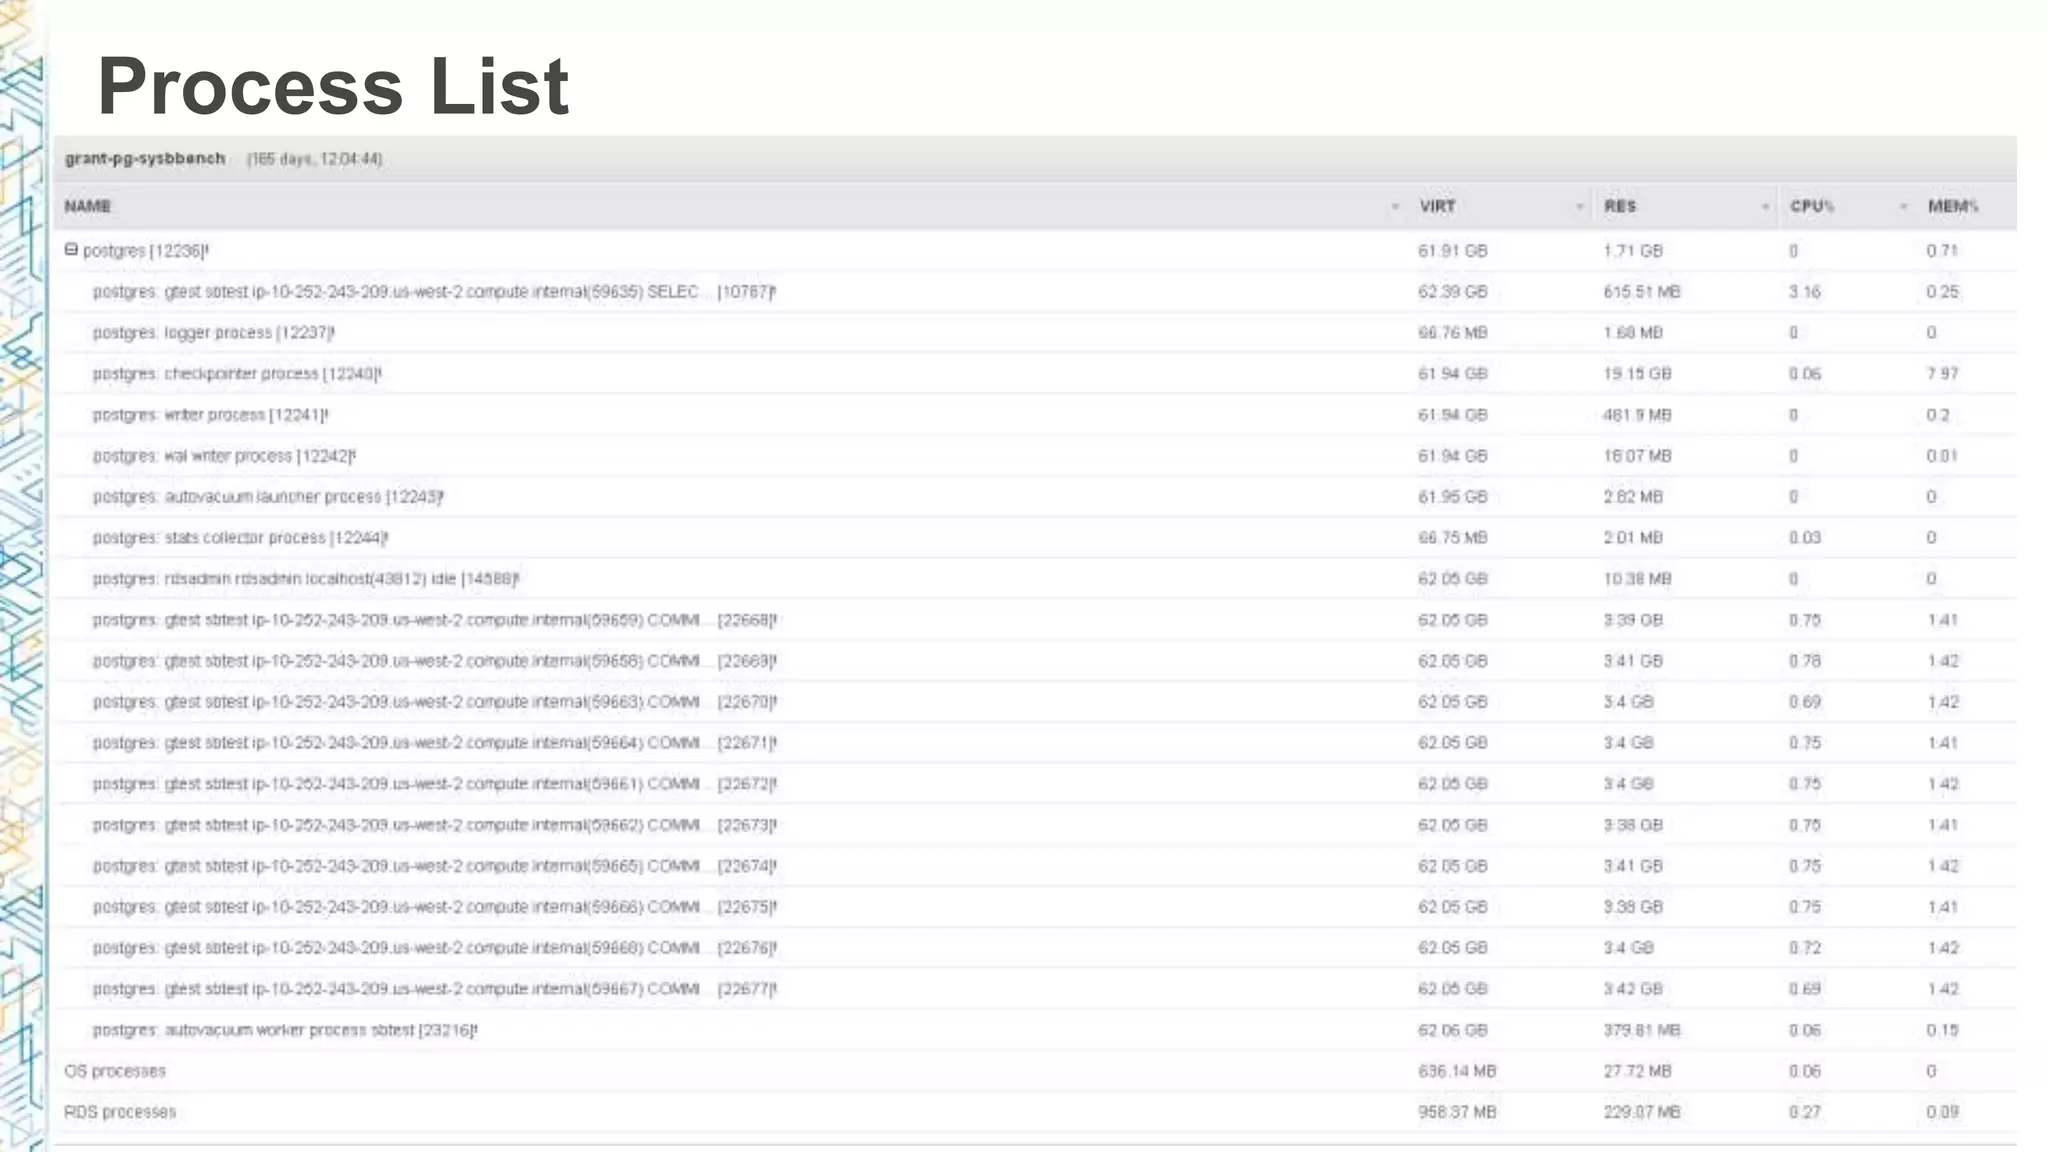This screenshot has height=1152, width=2048.
Task: Click MEM% value 0.09 of RDS processes
Action: [1943, 1112]
